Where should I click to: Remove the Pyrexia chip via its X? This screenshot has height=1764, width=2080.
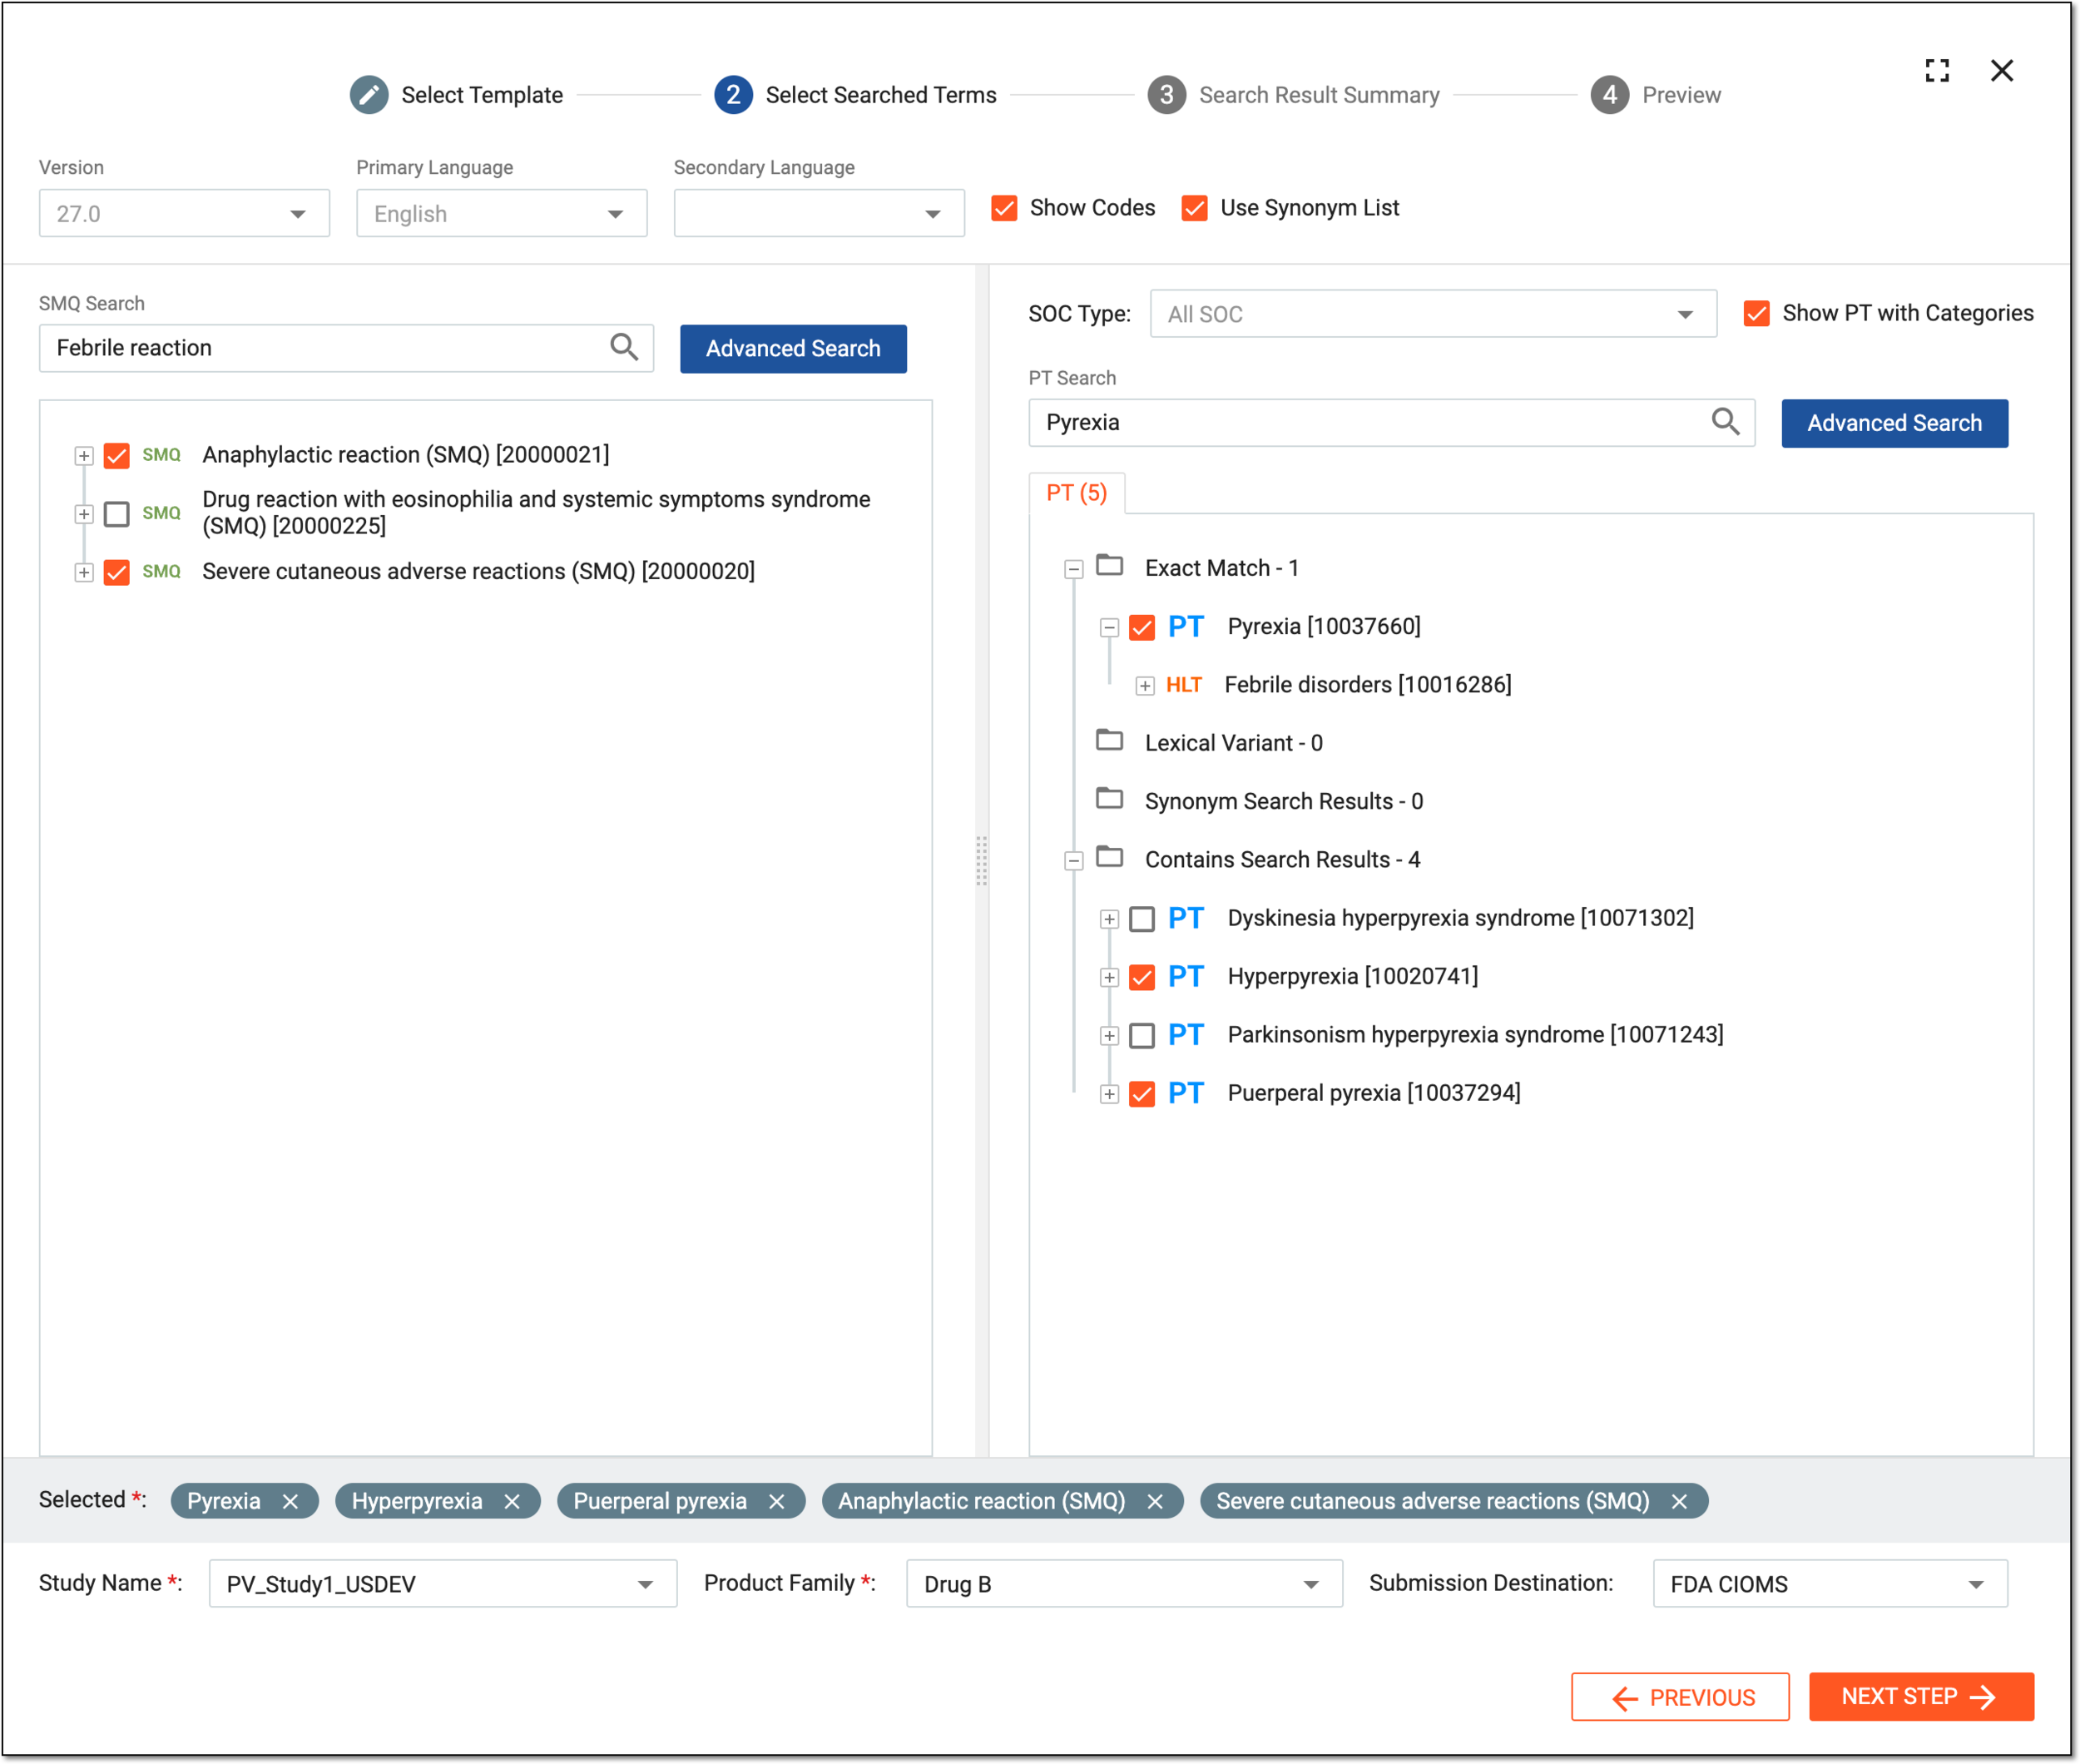tap(290, 1501)
